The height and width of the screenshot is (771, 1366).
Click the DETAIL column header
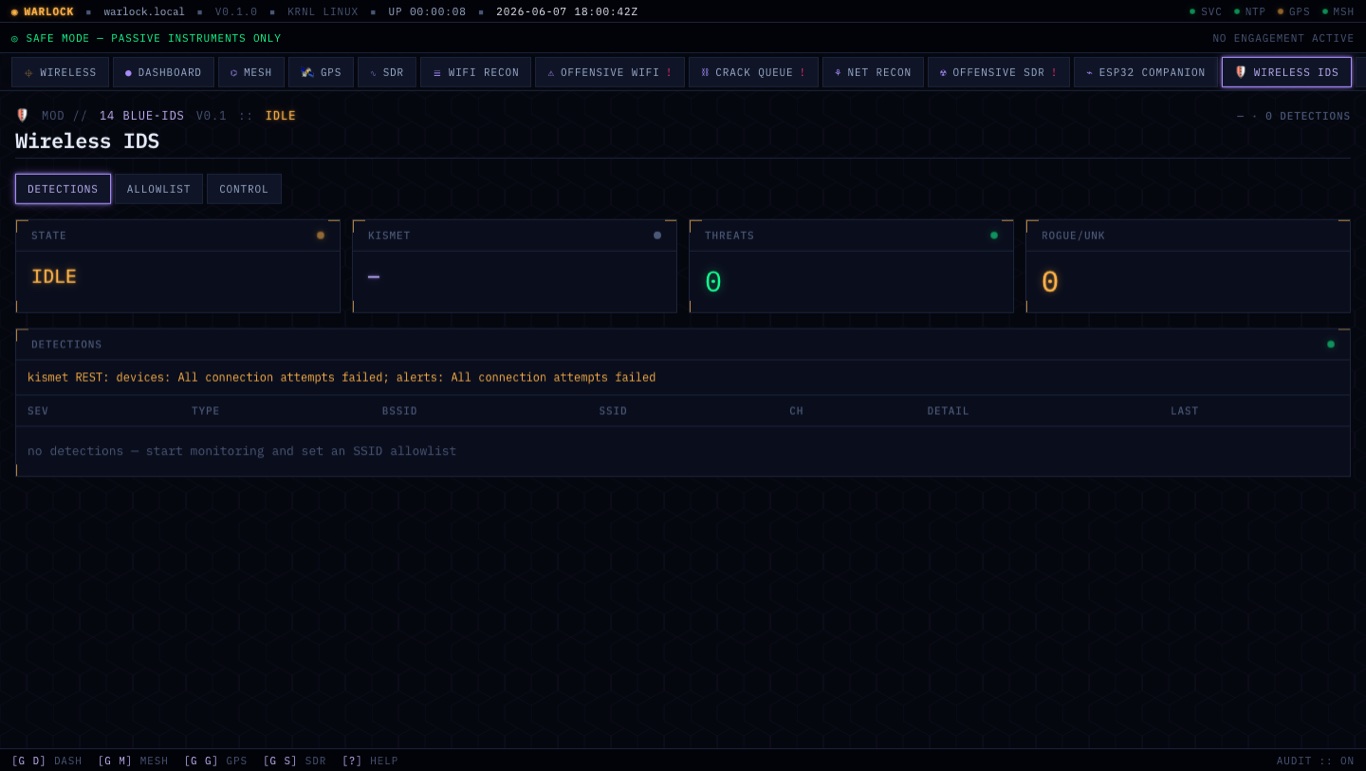(x=948, y=411)
